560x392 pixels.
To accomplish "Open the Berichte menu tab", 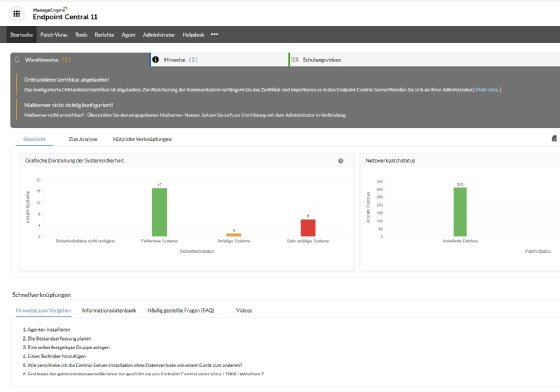I will (104, 35).
